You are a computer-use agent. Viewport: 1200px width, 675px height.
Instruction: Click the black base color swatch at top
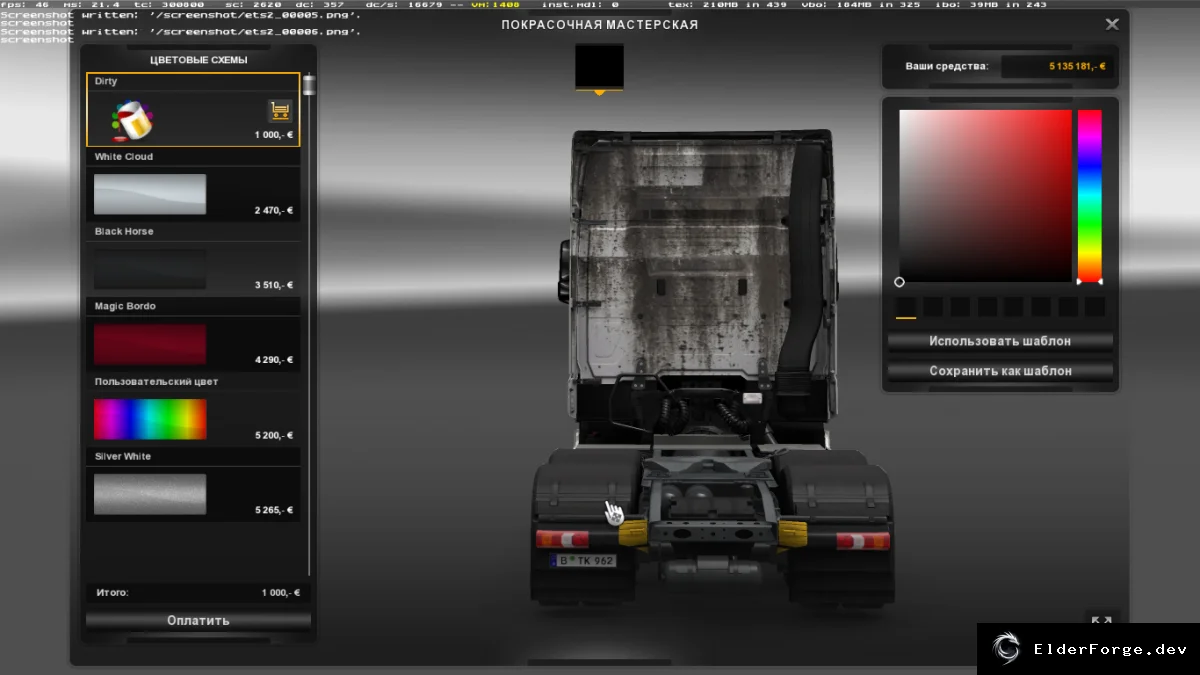coord(599,66)
